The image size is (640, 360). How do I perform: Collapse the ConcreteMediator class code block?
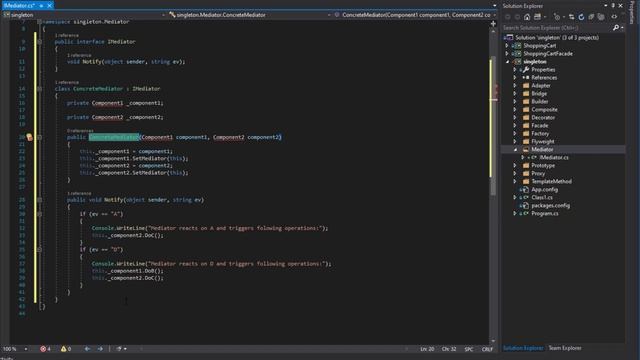pos(39,89)
